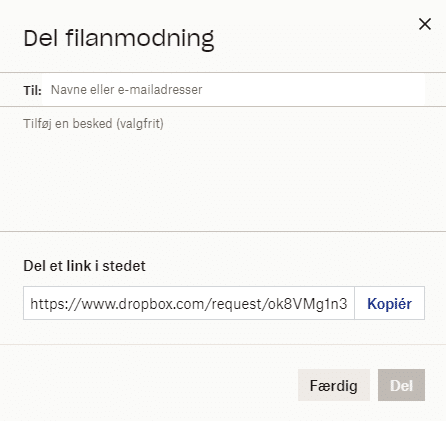Click the greyed-out Del button
This screenshot has width=446, height=421.
coord(401,385)
